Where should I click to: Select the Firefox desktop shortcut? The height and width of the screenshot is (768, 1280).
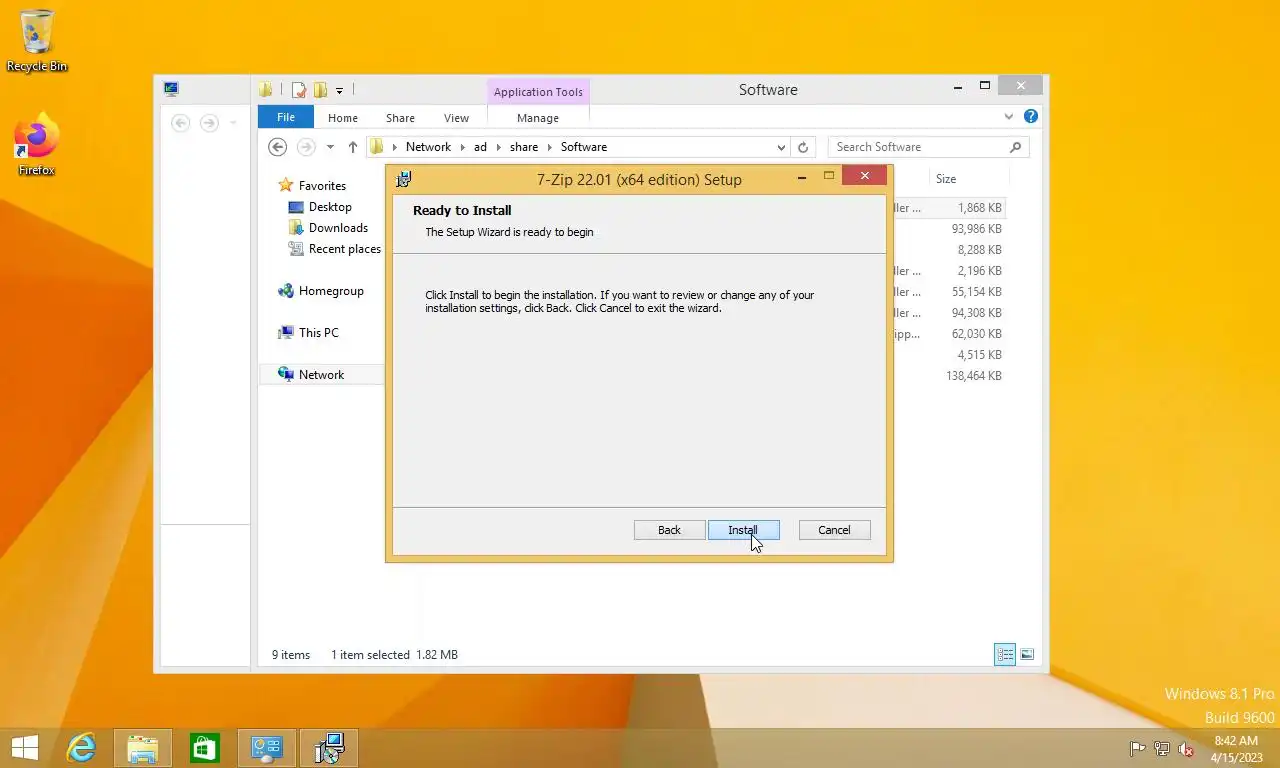point(37,146)
